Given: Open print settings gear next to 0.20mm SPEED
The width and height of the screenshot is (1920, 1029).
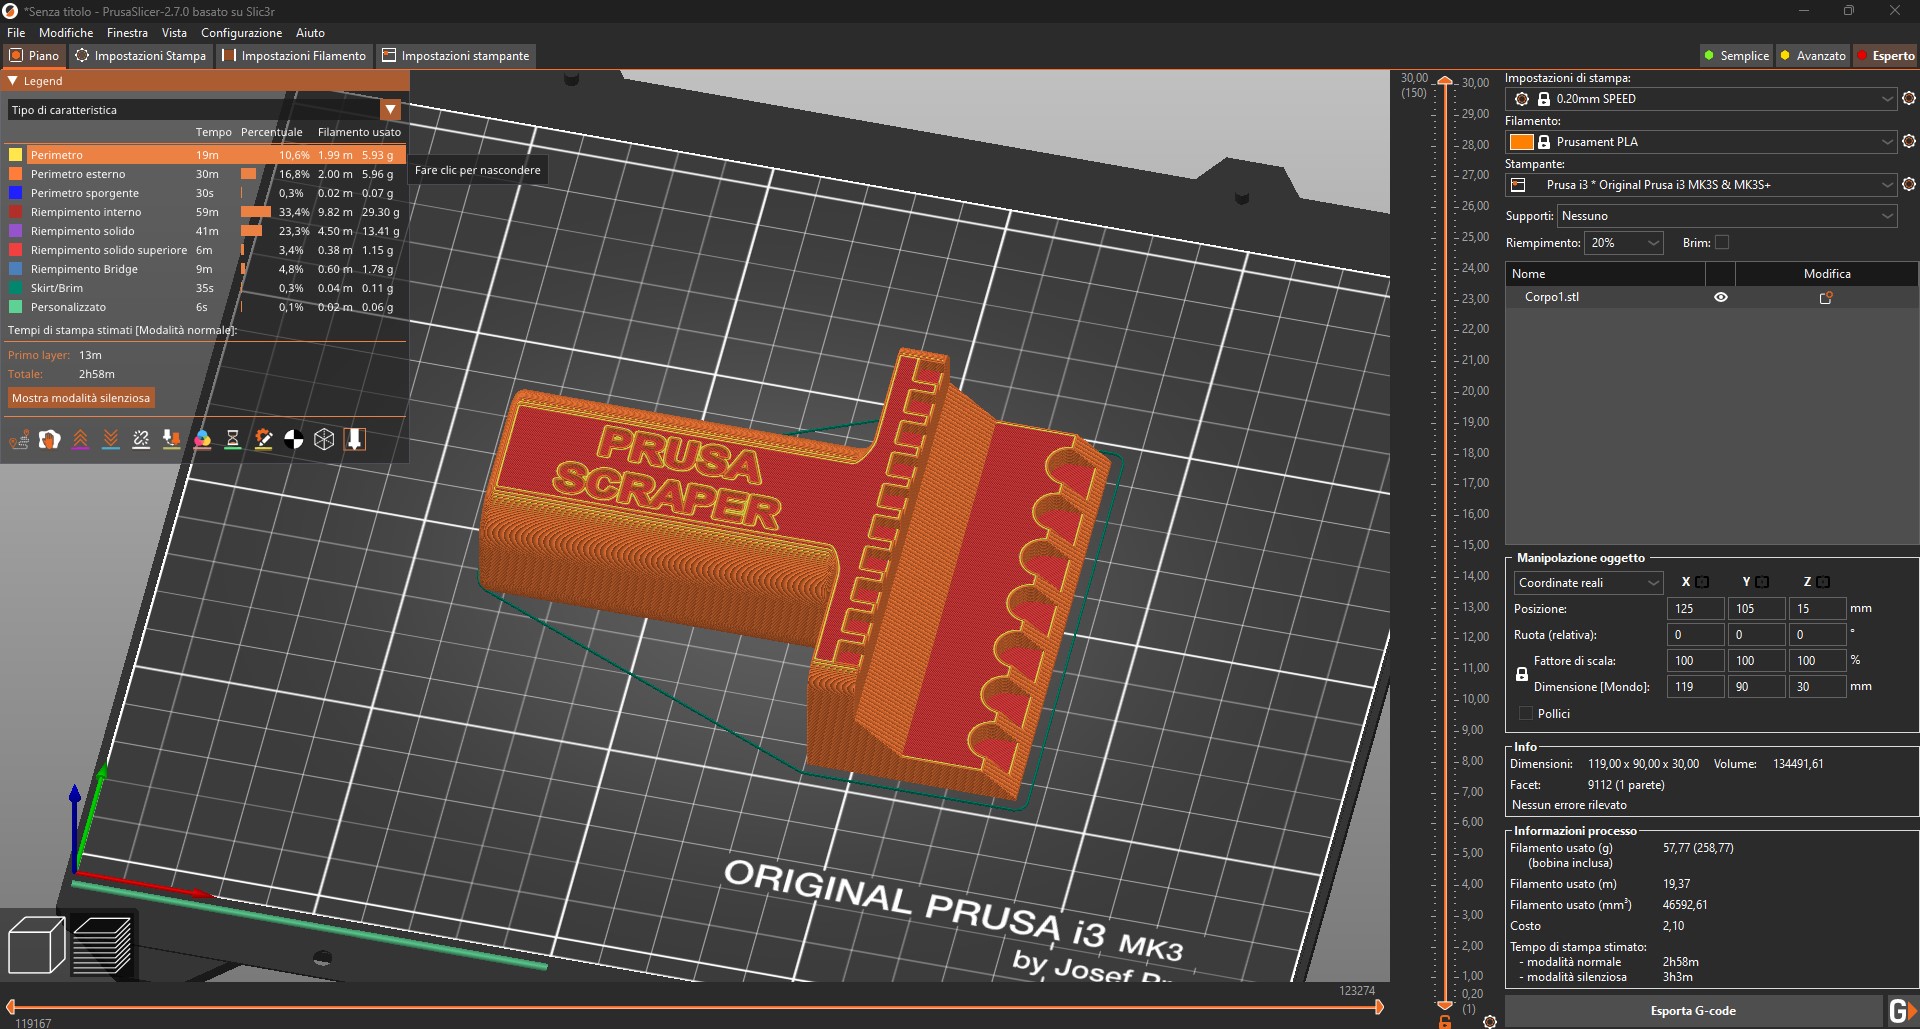Looking at the screenshot, I should click(x=1909, y=99).
